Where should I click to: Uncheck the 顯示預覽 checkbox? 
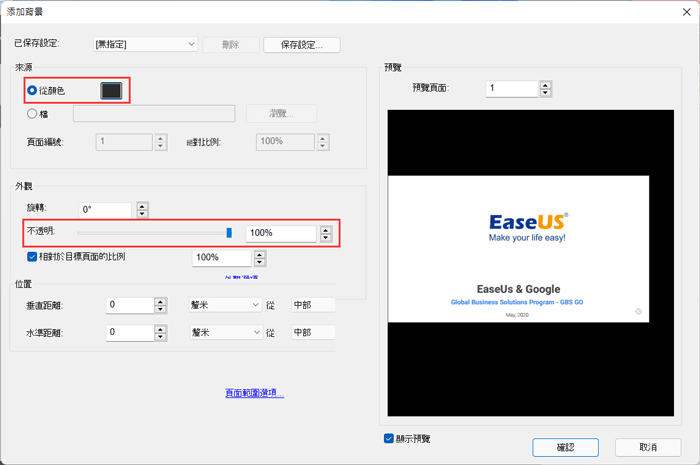point(389,438)
